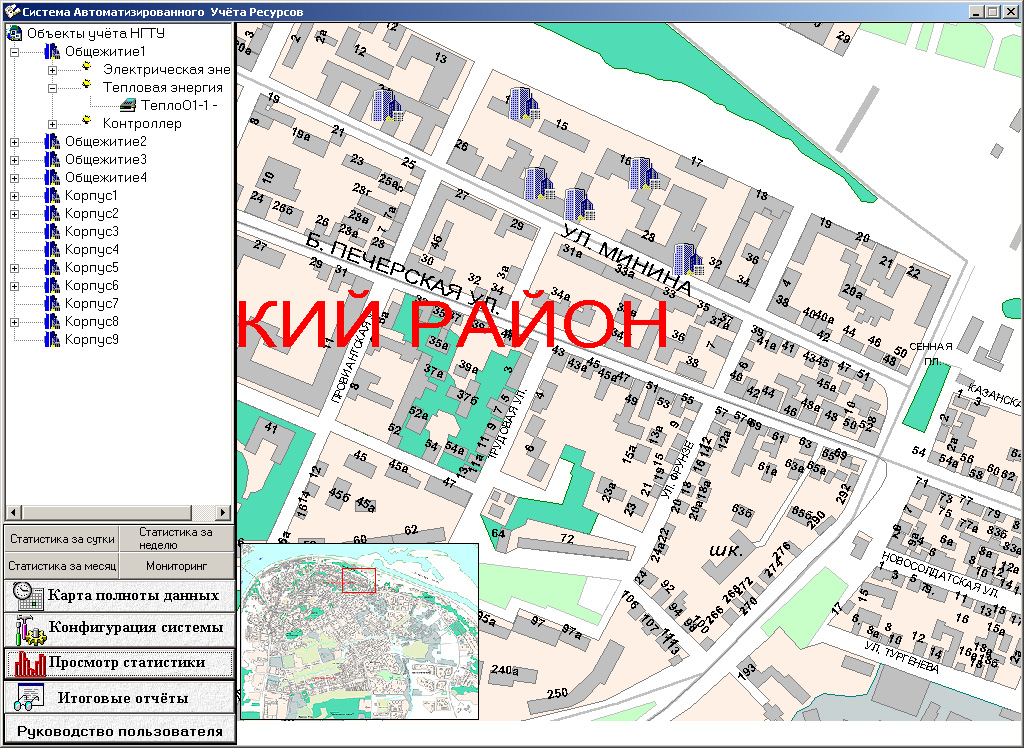Click the building marker next to house 15

pos(524,103)
